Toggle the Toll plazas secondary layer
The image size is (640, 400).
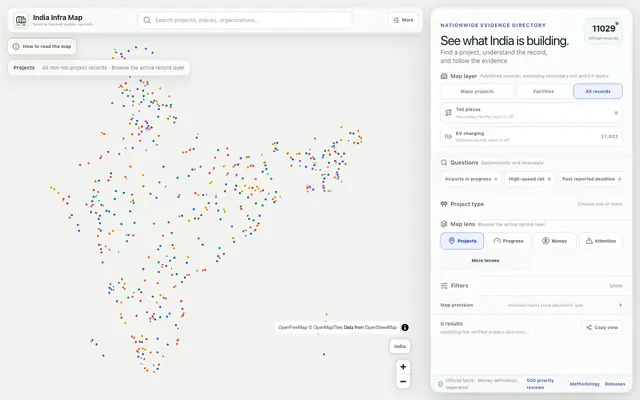(x=531, y=113)
